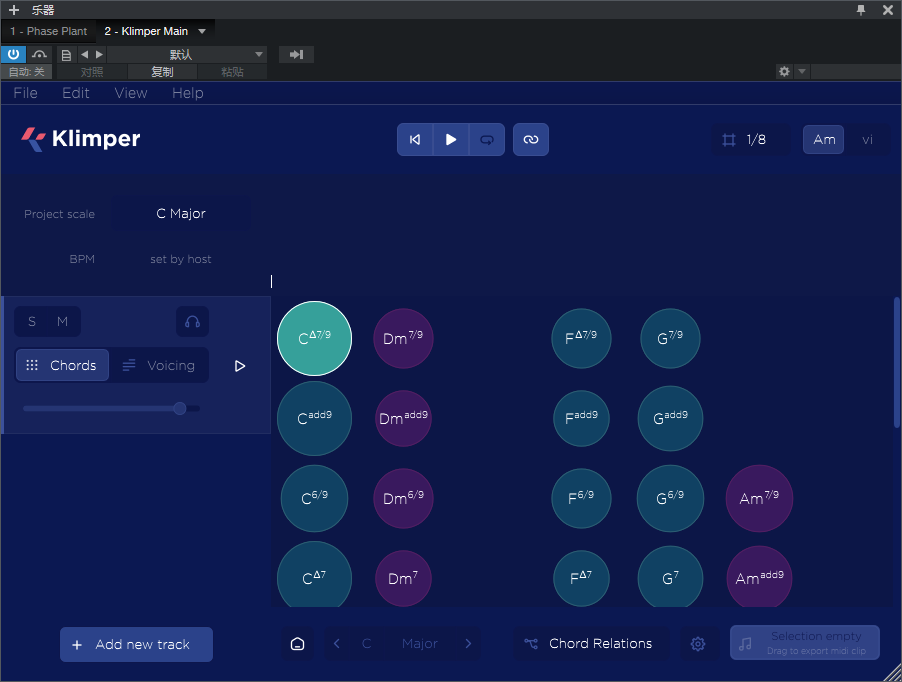
Task: Select the FΔ7/9 chord bubble
Action: (x=581, y=338)
